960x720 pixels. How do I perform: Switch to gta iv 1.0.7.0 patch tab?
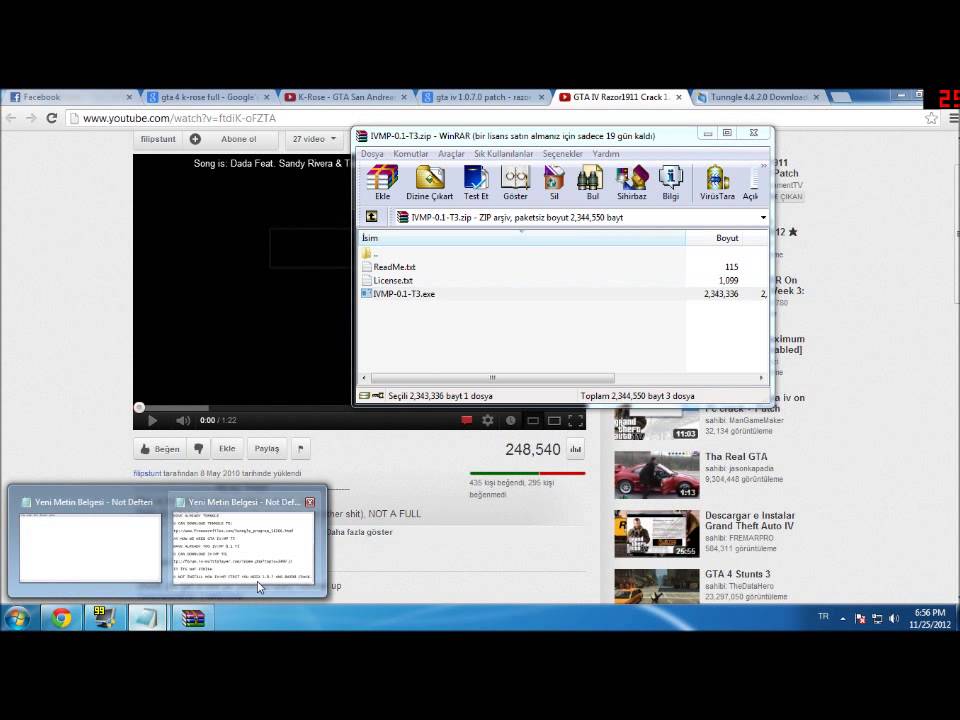[484, 97]
